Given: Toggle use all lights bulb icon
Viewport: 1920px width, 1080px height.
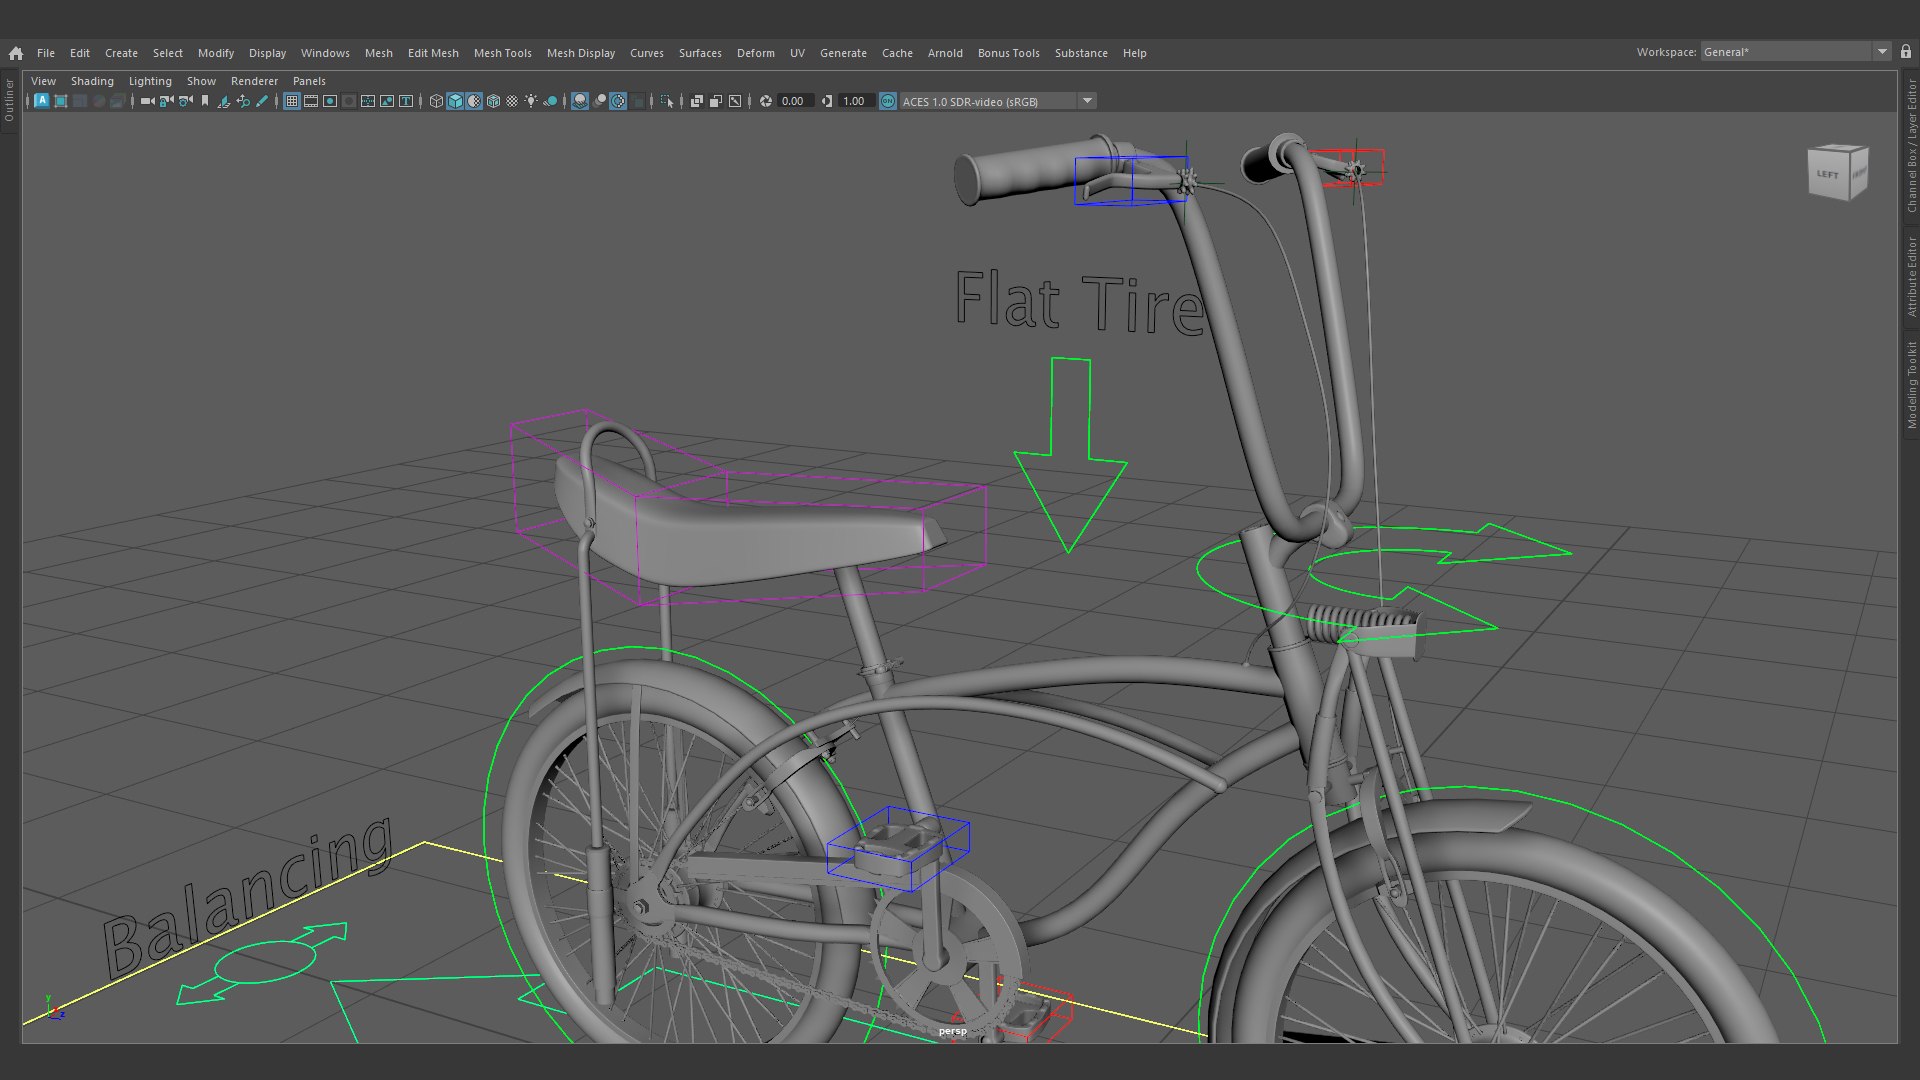Looking at the screenshot, I should [531, 101].
